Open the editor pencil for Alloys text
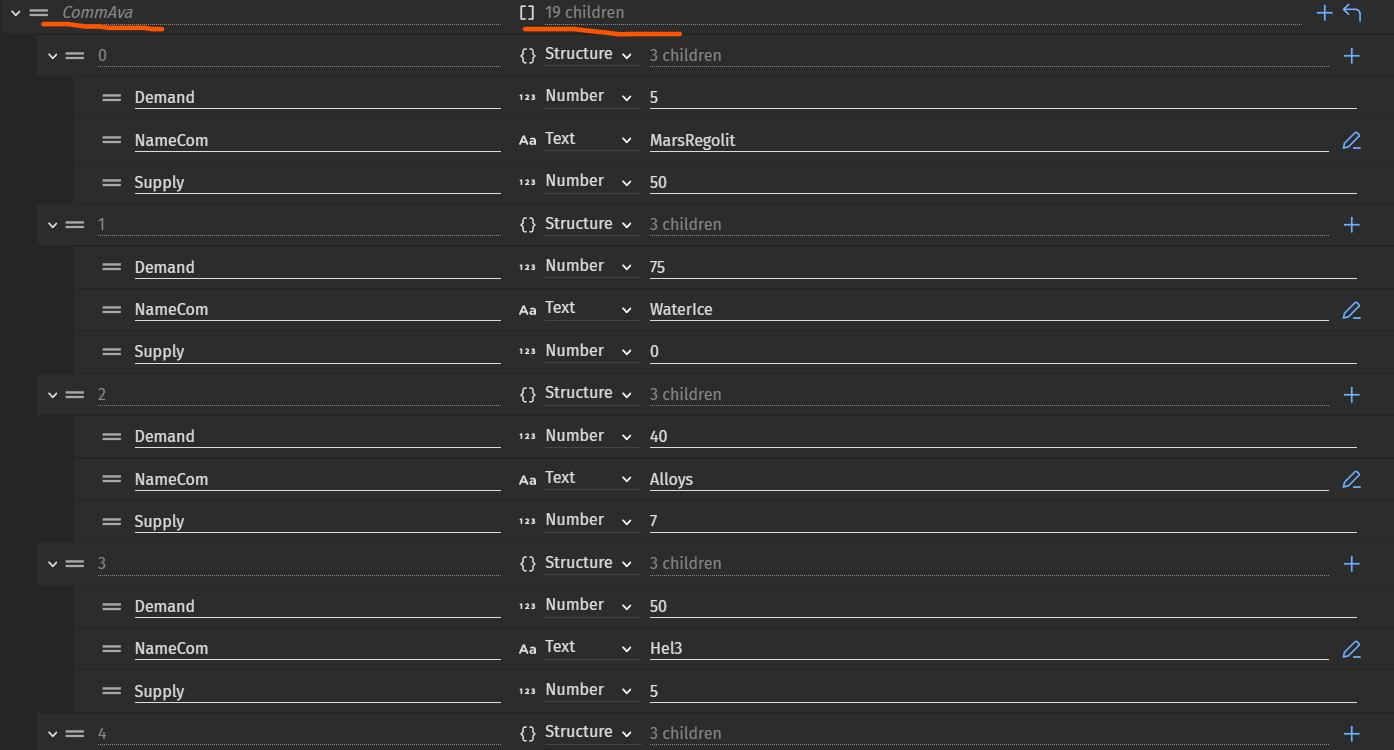The image size is (1394, 750). point(1351,480)
